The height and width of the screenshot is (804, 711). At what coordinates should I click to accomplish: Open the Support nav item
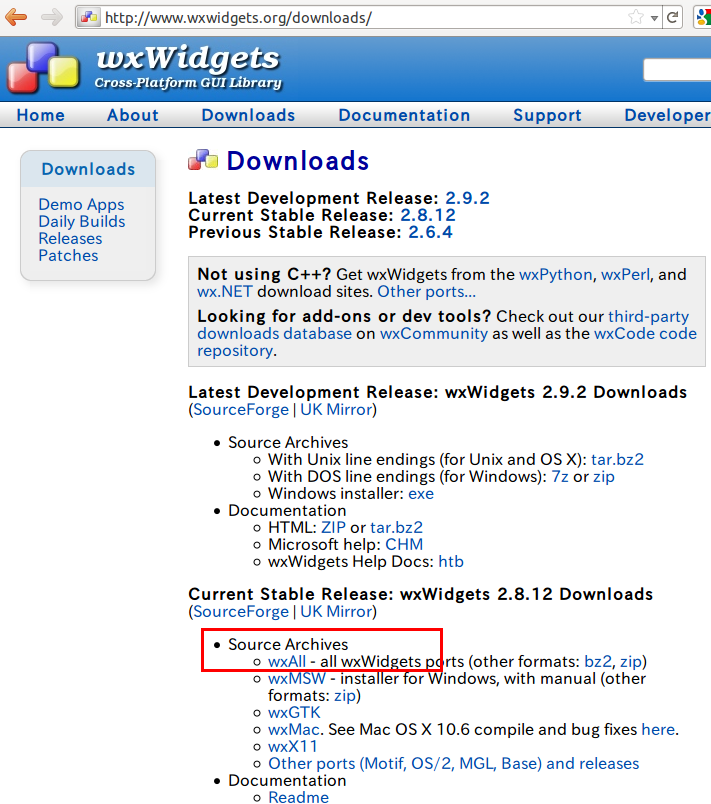coord(547,115)
